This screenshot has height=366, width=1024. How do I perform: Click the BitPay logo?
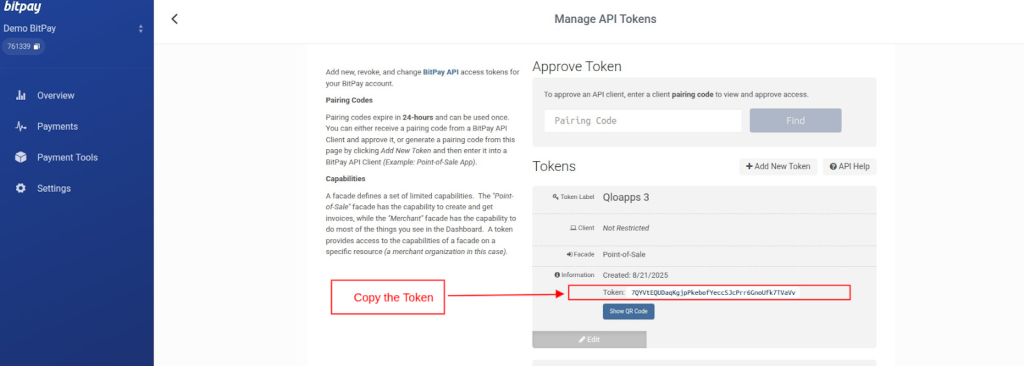coord(23,7)
